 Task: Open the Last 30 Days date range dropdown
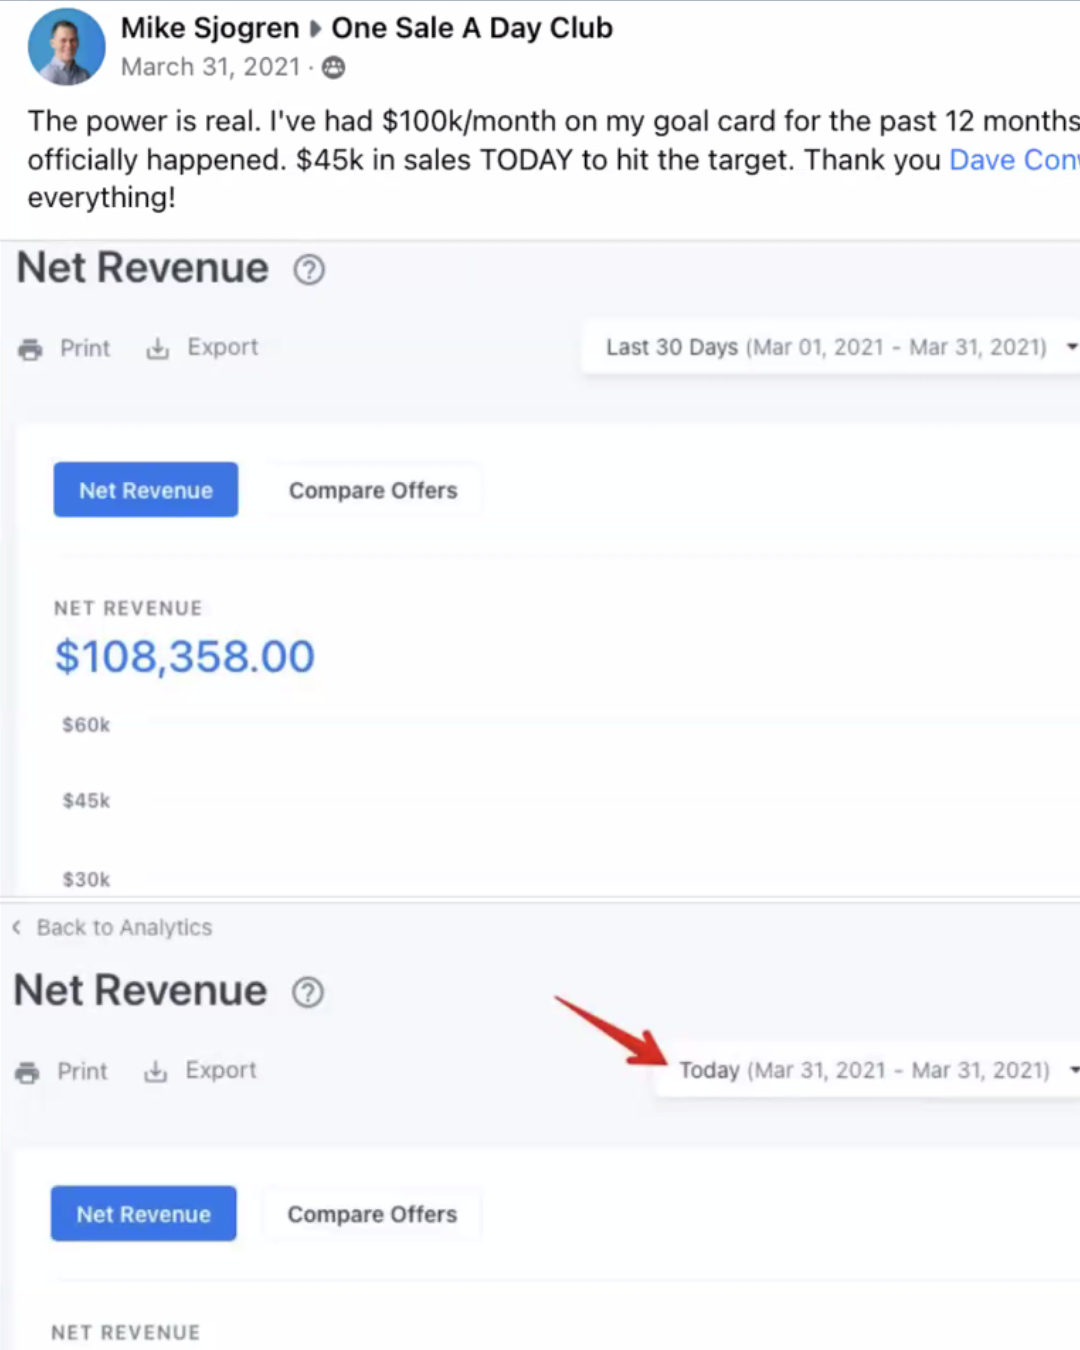[x=831, y=347]
